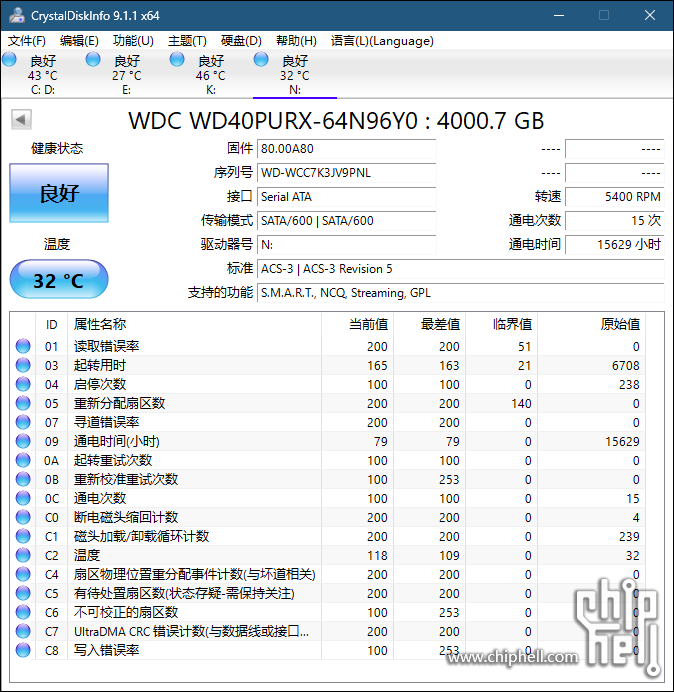
Task: Click the CrystalDiskInfo app icon in title bar
Action: [x=17, y=15]
